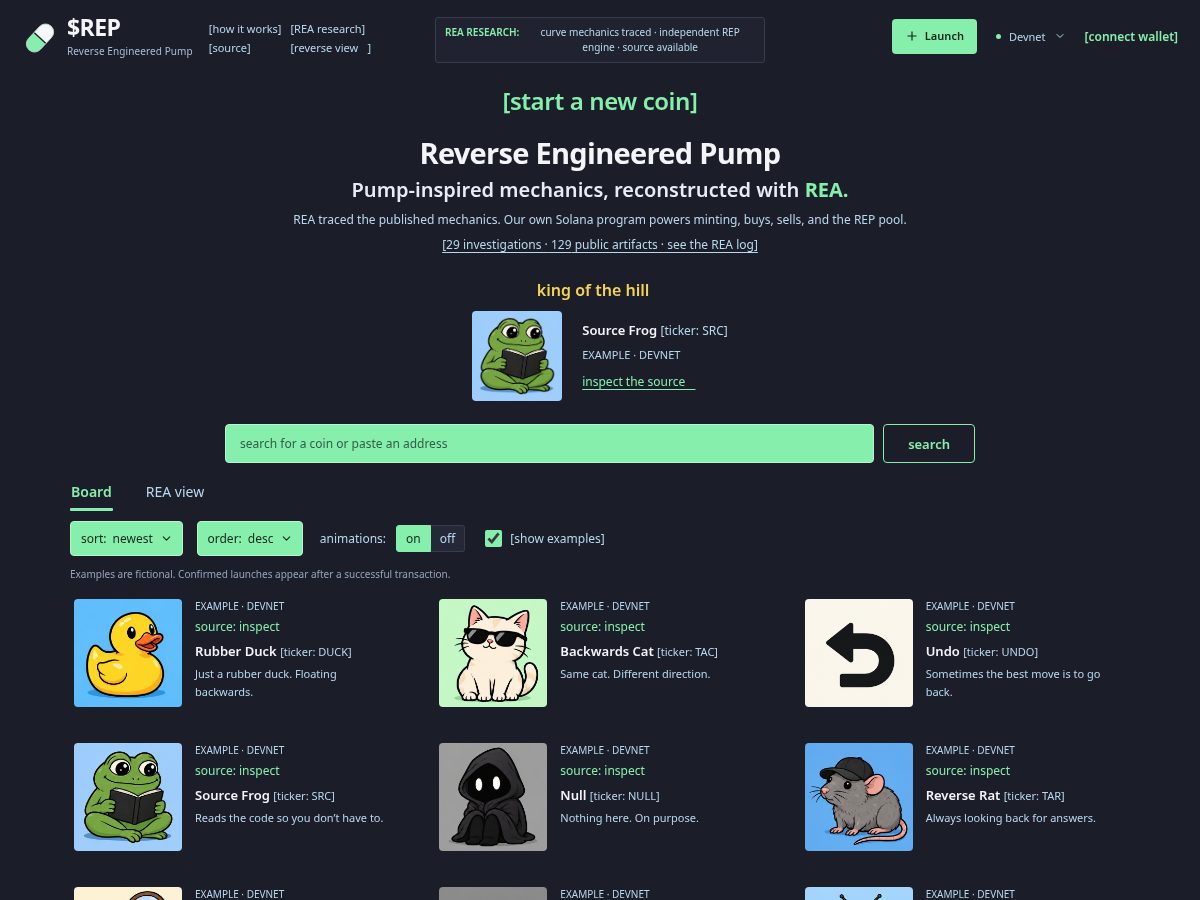Image resolution: width=1200 pixels, height=900 pixels.
Task: Open the REA research link
Action: (328, 29)
